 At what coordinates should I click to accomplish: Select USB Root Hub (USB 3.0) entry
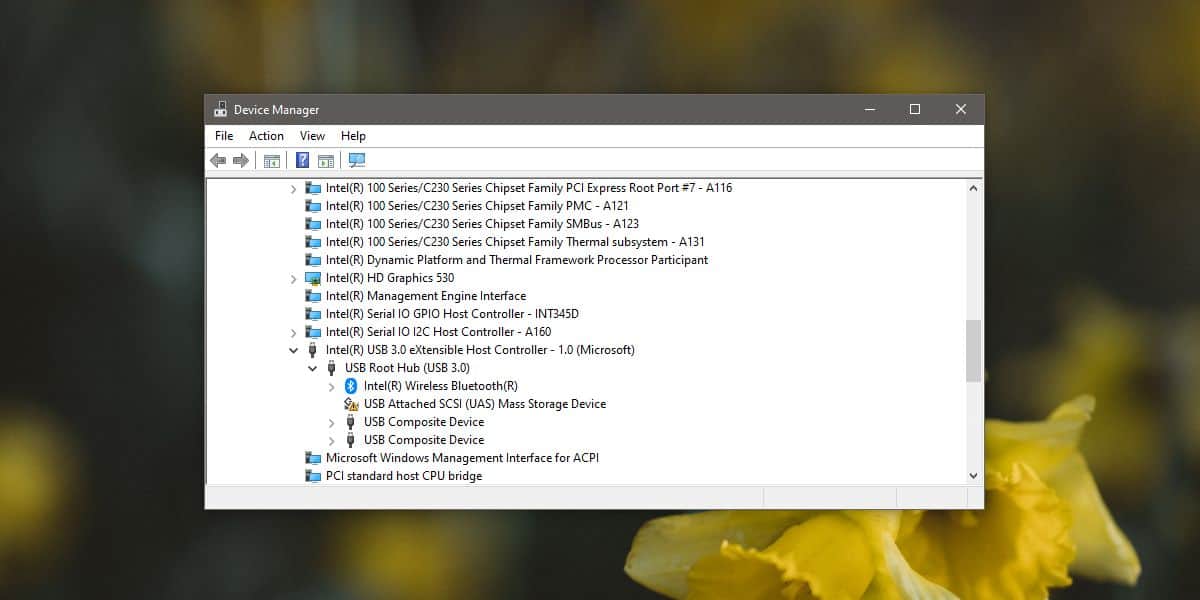coord(407,368)
